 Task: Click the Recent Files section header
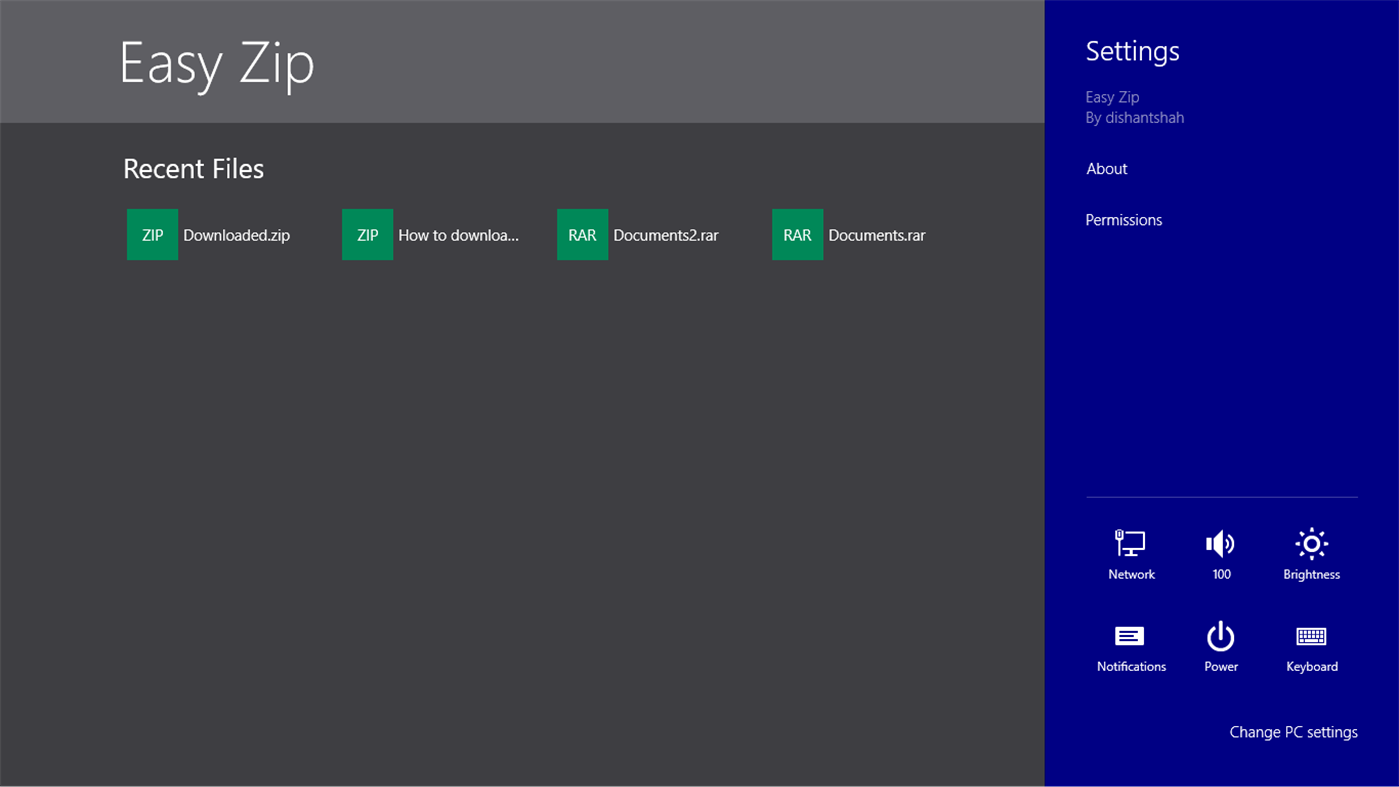[x=193, y=168]
